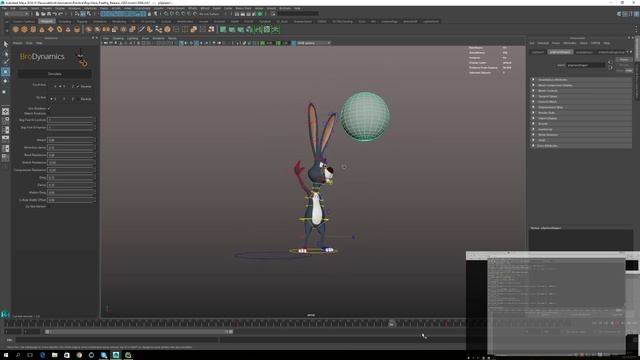Click the Weight value field
640x360 pixels.
coord(71,140)
